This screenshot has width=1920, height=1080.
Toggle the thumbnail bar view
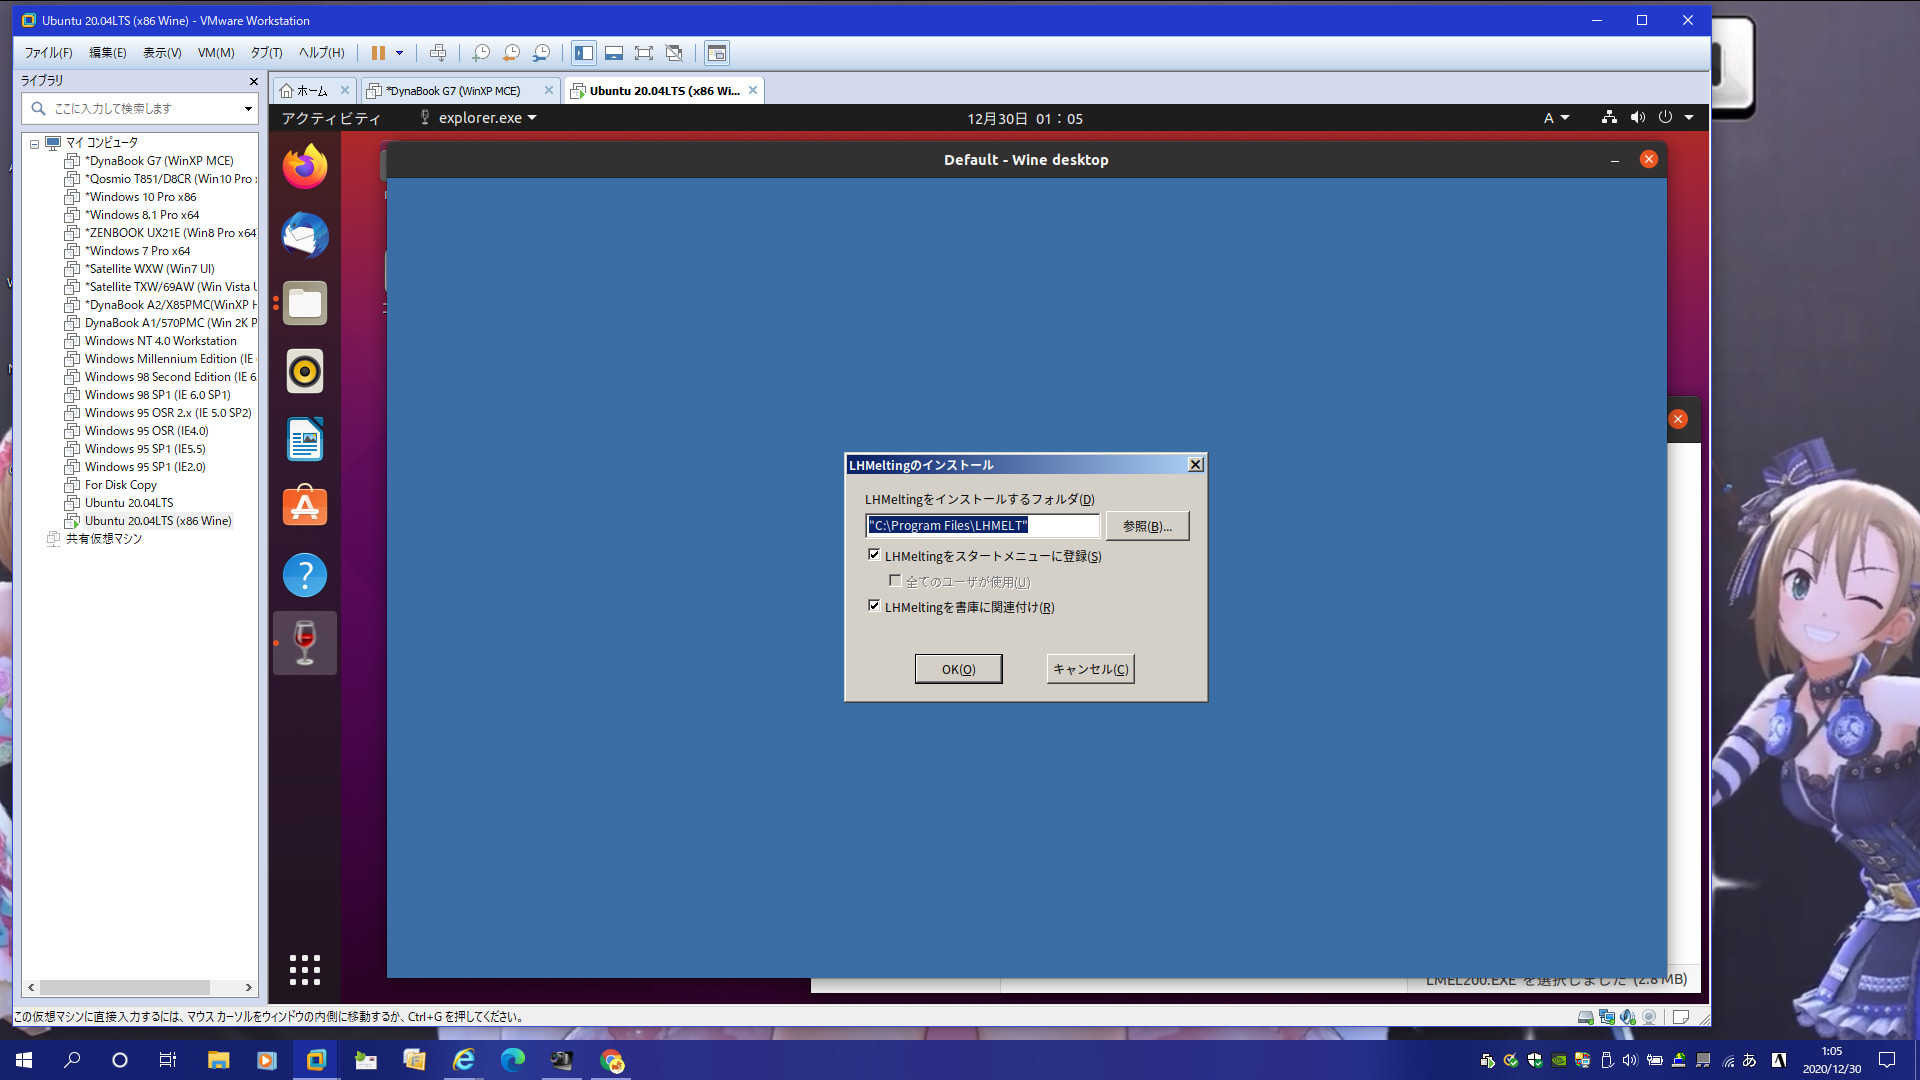click(x=614, y=53)
